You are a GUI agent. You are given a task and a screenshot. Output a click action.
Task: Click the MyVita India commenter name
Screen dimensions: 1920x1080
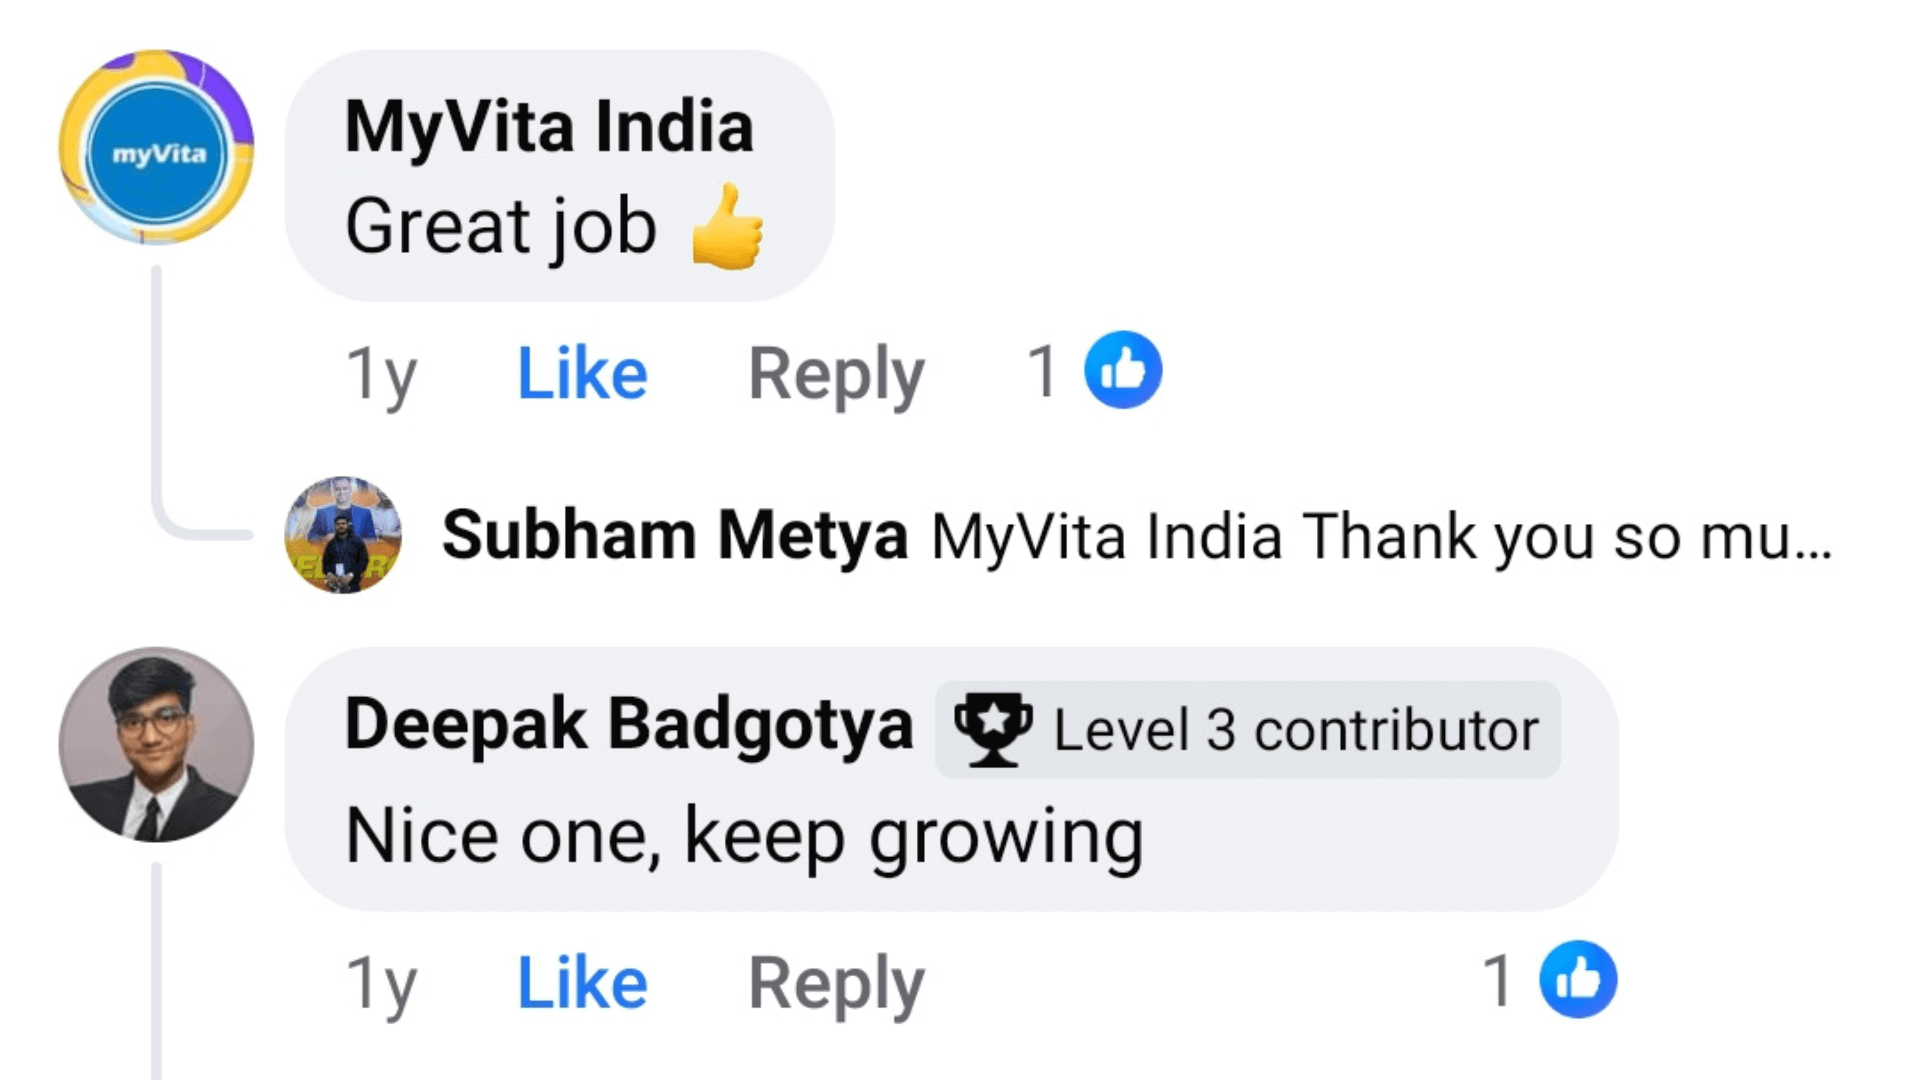point(548,127)
